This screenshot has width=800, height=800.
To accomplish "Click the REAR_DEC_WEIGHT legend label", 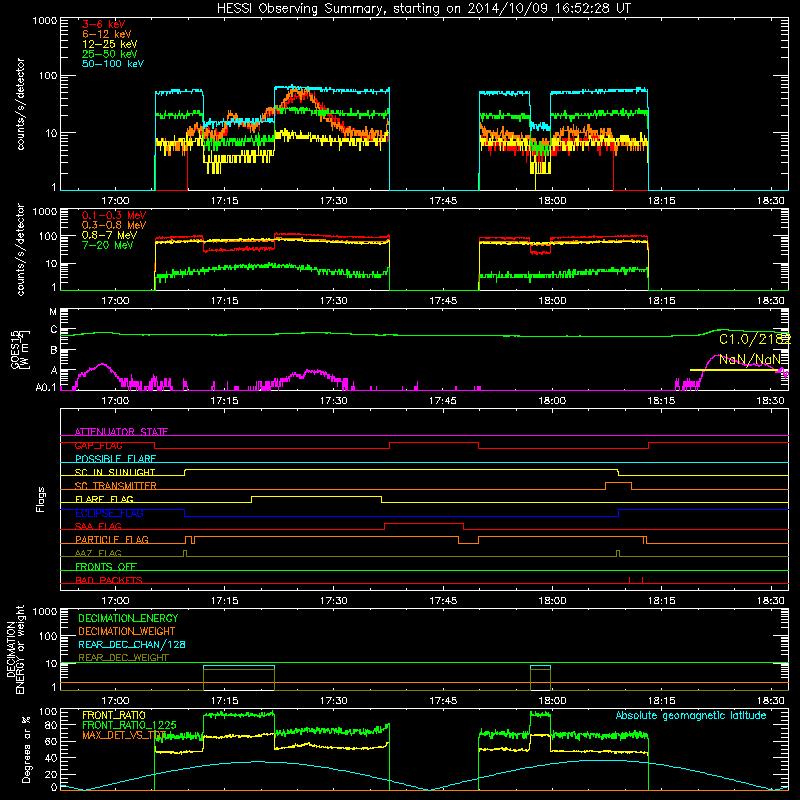I will [123, 658].
